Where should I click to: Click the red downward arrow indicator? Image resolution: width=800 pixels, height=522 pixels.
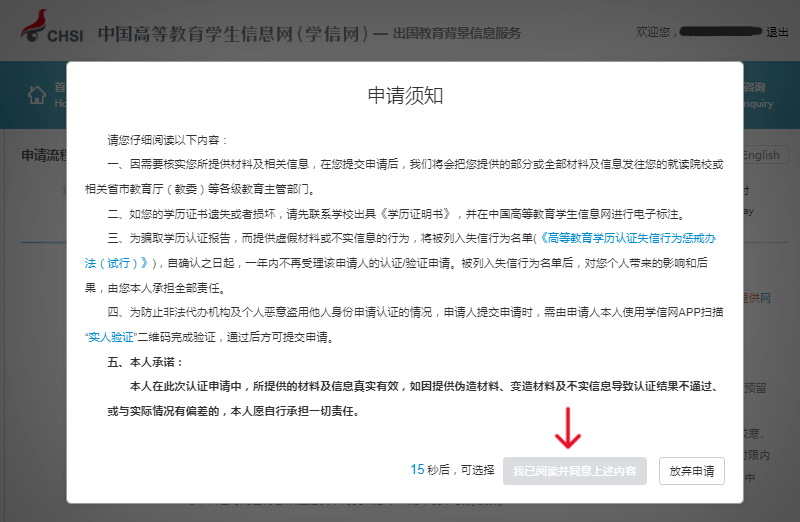click(x=569, y=430)
